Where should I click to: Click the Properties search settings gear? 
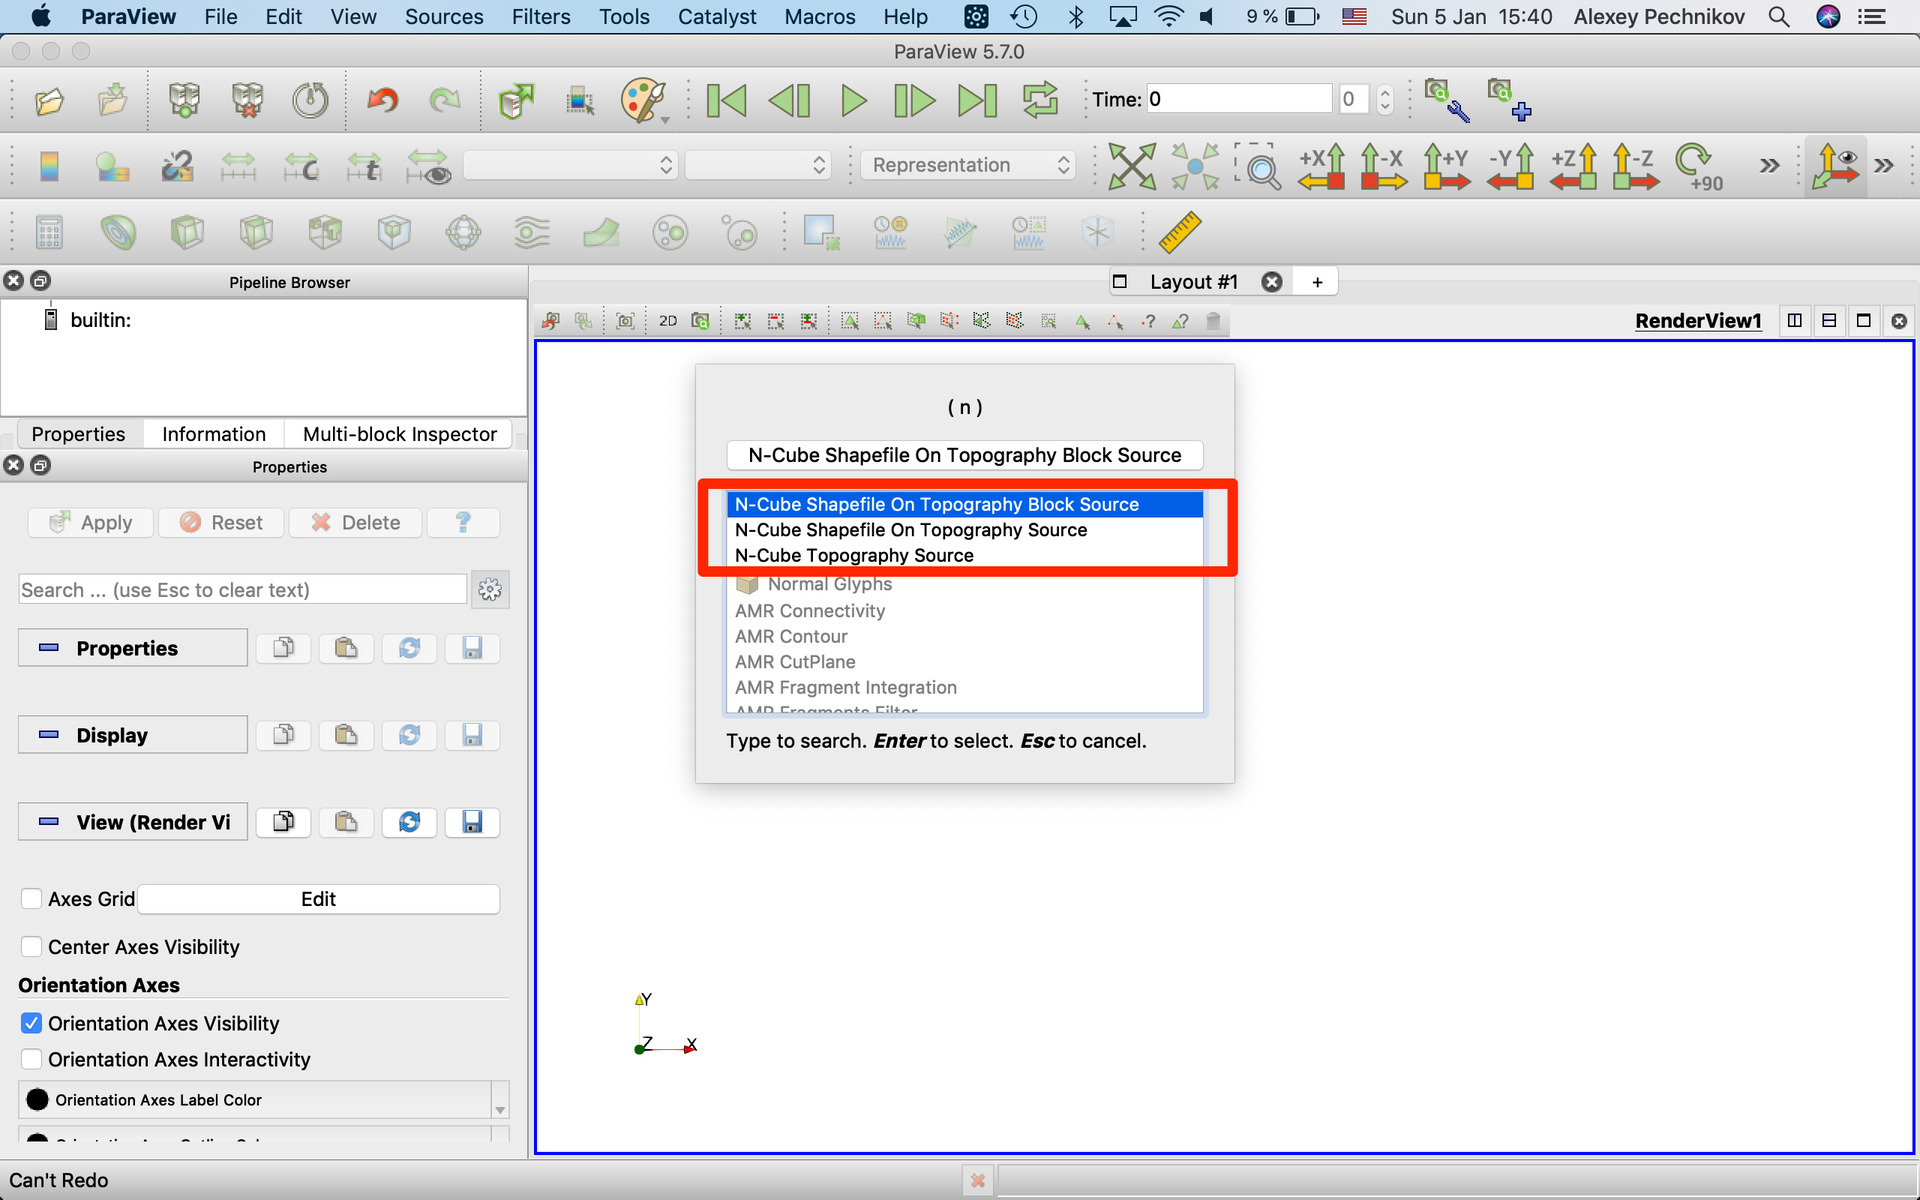click(490, 590)
